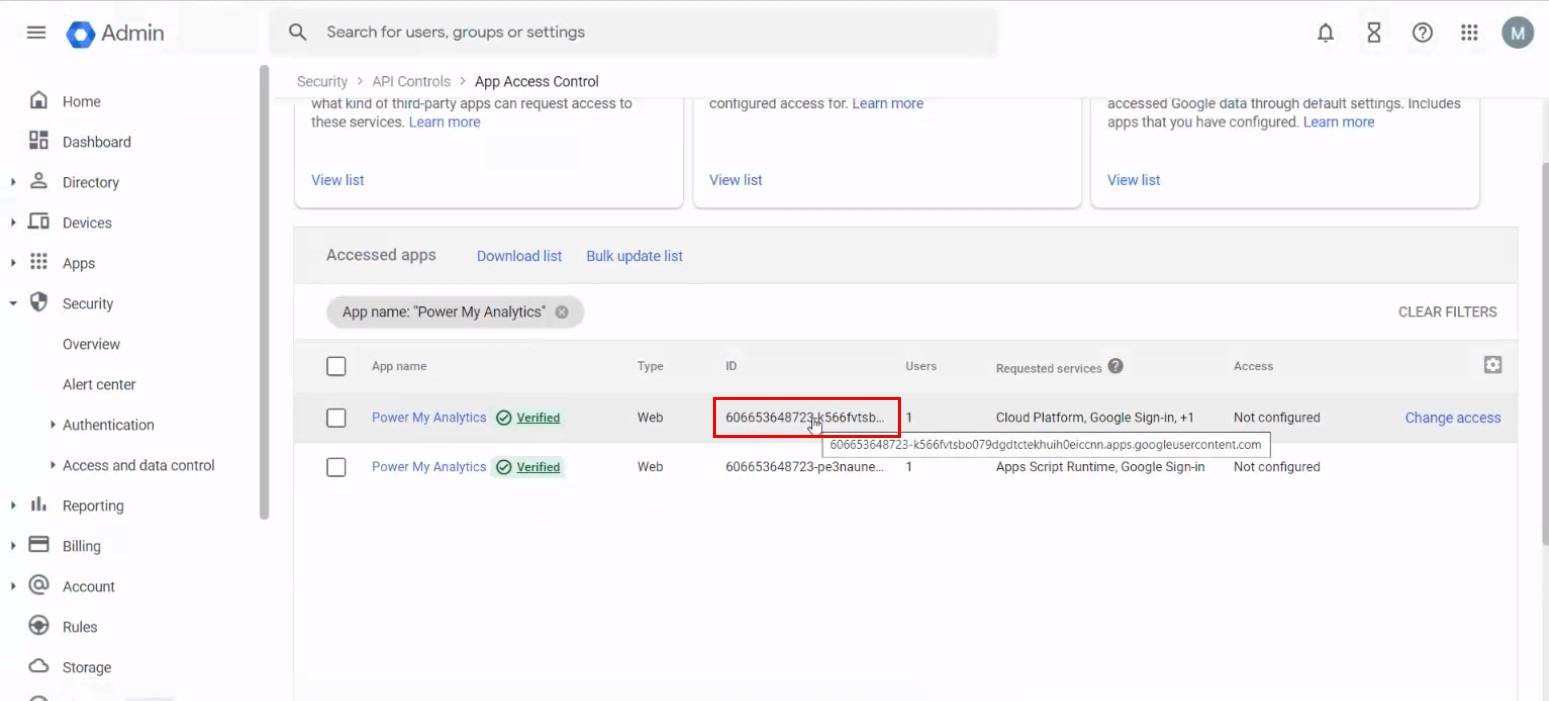
Task: Open the Google apps grid launcher
Action: pos(1468,33)
